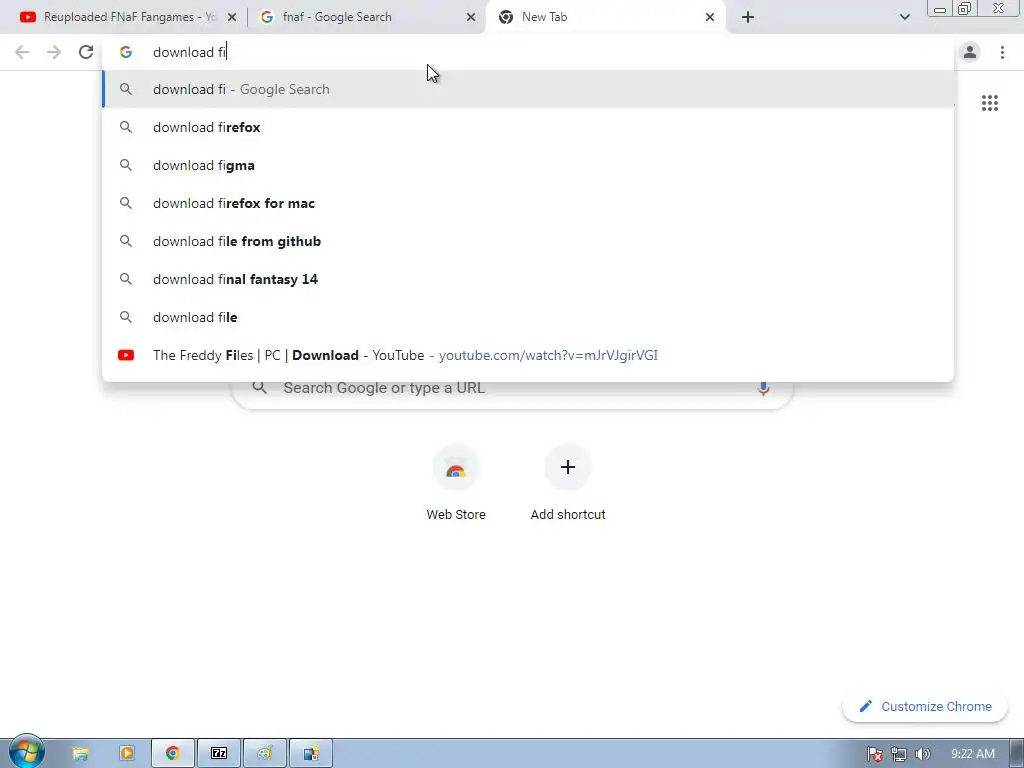
Task: Close the Reuploaded FNaF Fangames tab
Action: [x=232, y=17]
